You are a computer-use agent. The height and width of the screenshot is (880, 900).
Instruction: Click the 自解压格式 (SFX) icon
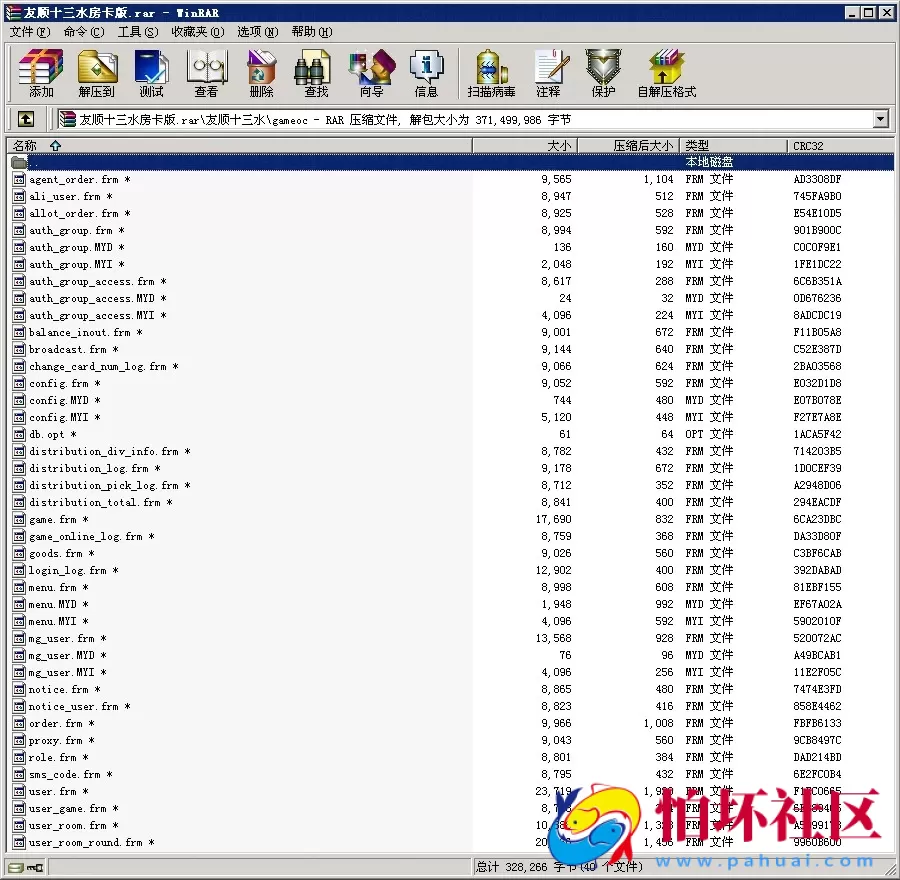(x=666, y=74)
